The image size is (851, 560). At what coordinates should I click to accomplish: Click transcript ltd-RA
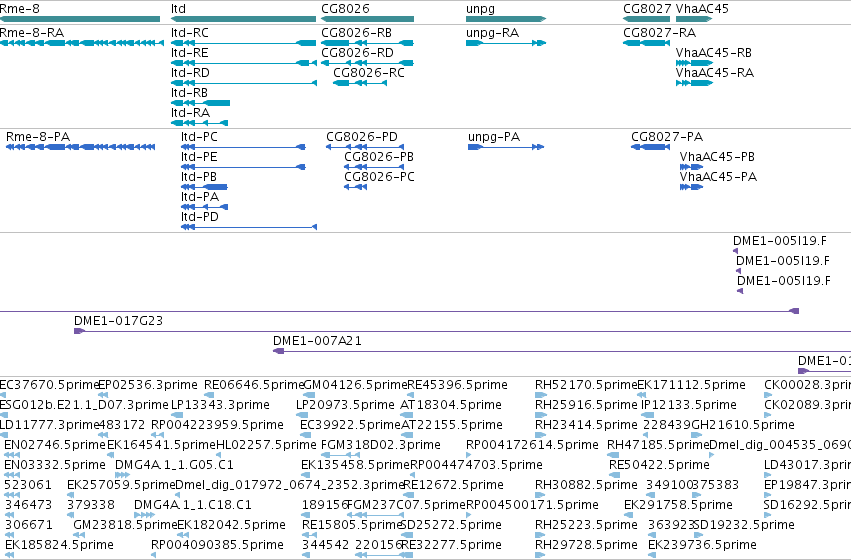tap(199, 123)
